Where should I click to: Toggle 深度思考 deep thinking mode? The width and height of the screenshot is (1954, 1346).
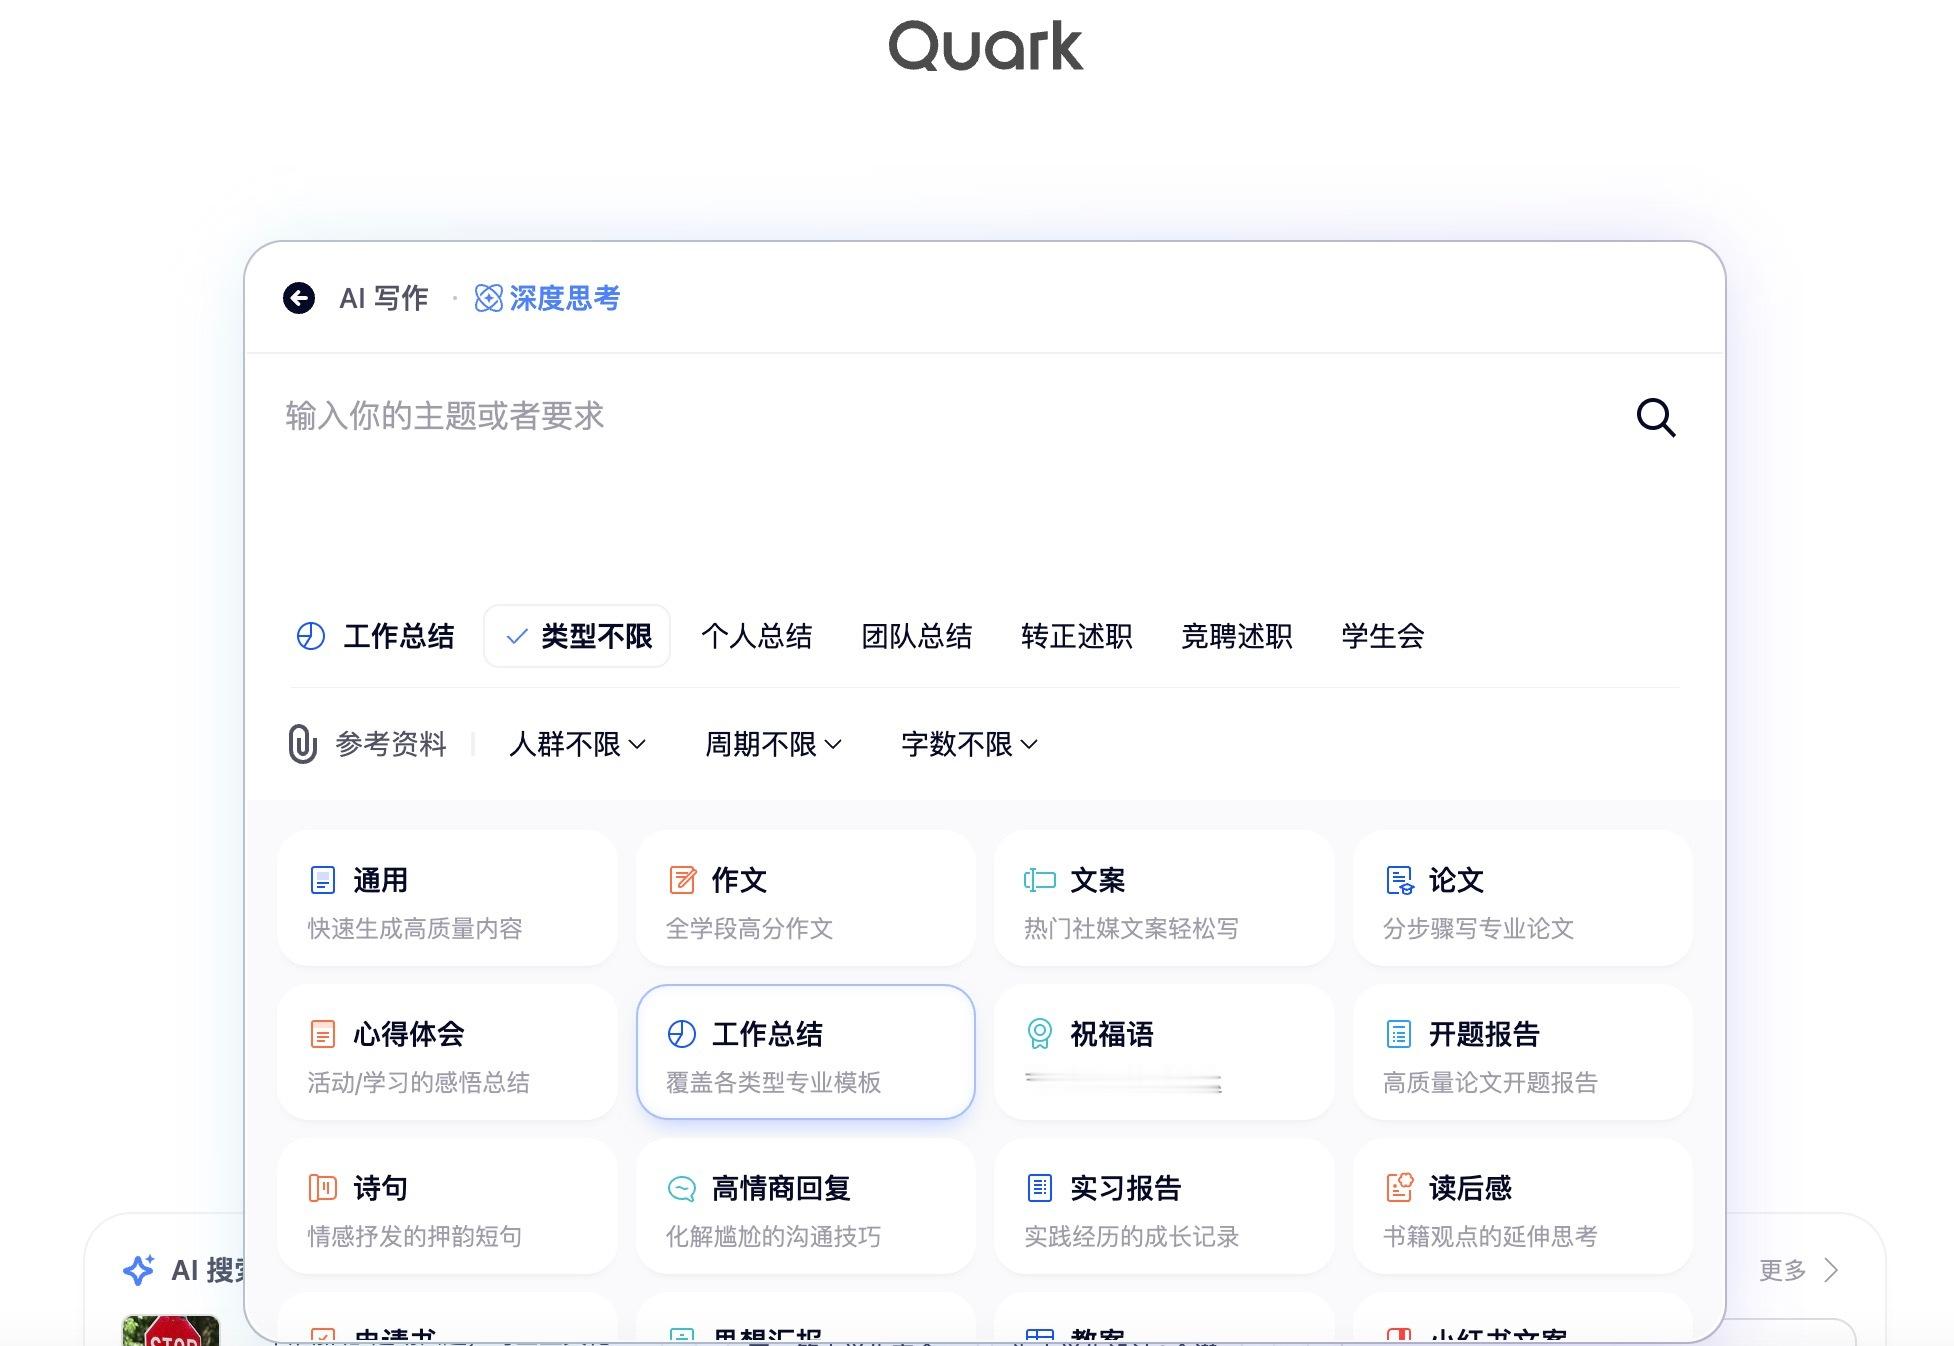point(547,298)
